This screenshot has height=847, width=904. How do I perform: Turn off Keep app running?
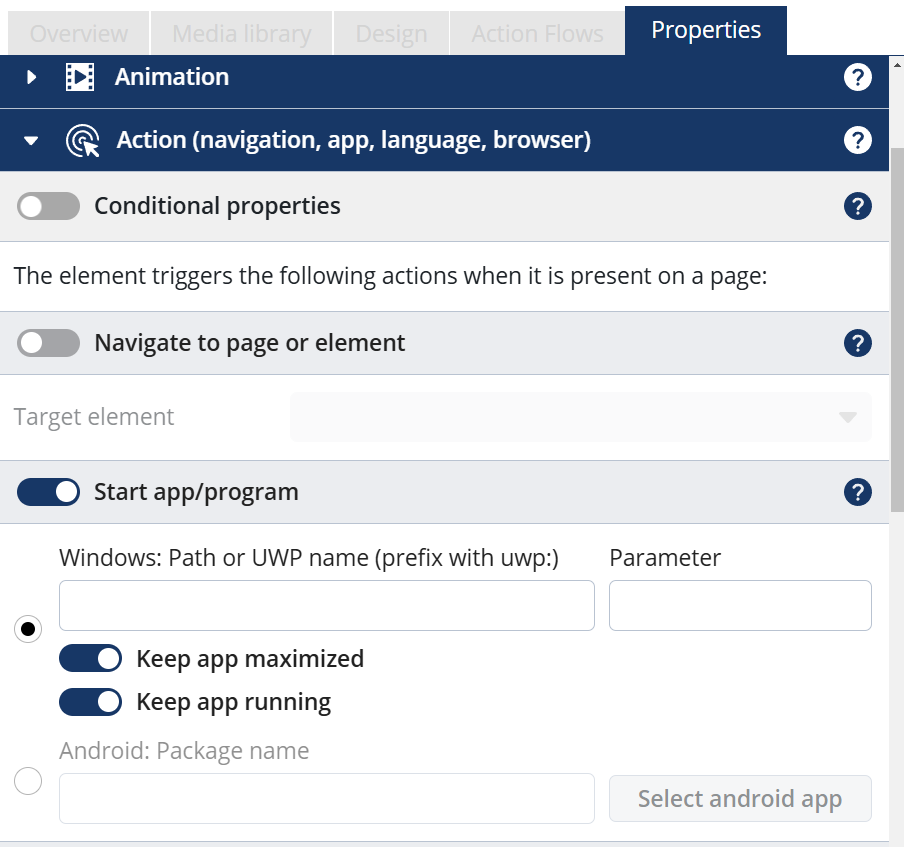click(90, 702)
